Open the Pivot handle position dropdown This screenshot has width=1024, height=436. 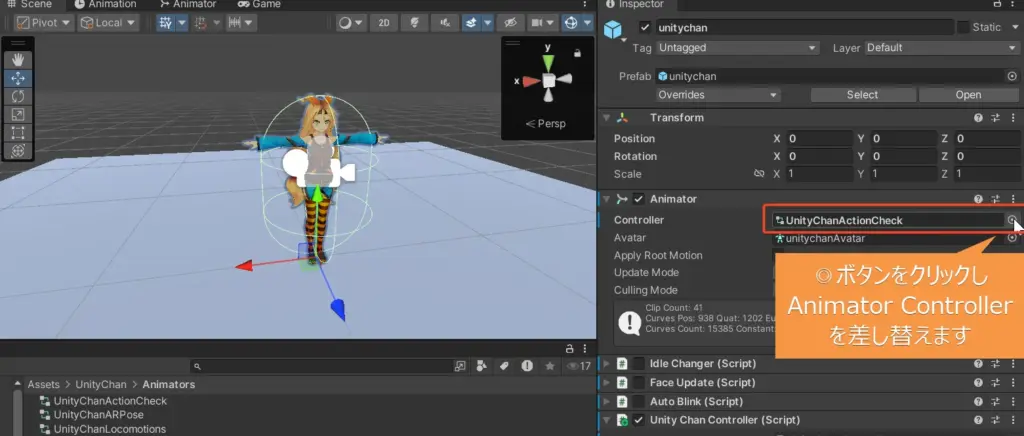pyautogui.click(x=43, y=23)
